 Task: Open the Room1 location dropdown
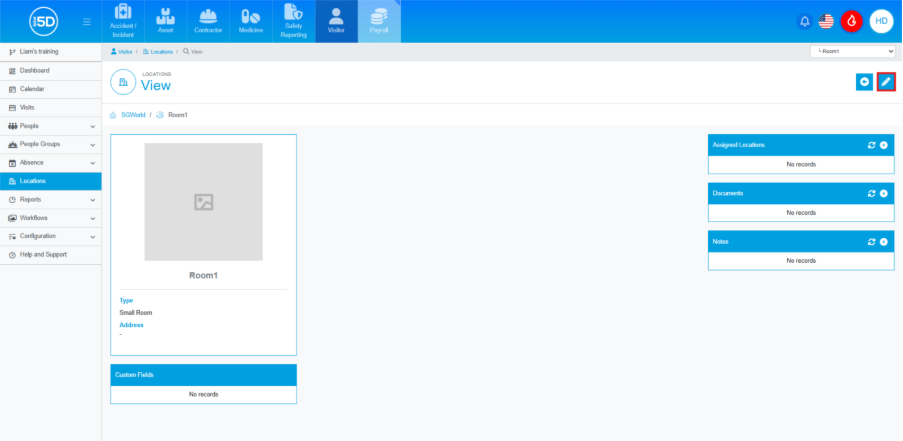852,50
